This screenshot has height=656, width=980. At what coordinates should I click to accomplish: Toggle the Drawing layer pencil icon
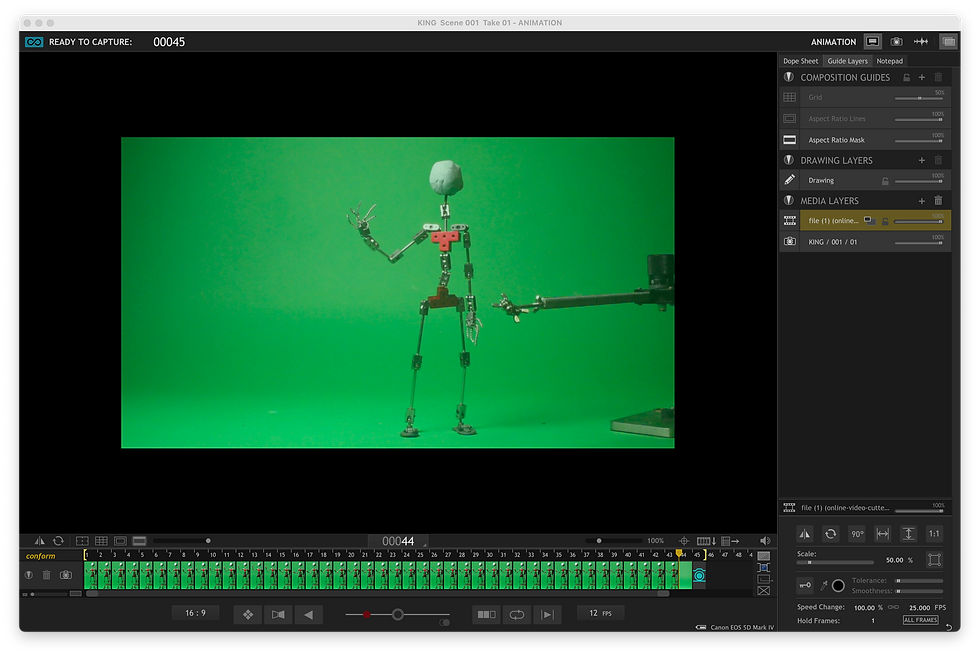[789, 180]
